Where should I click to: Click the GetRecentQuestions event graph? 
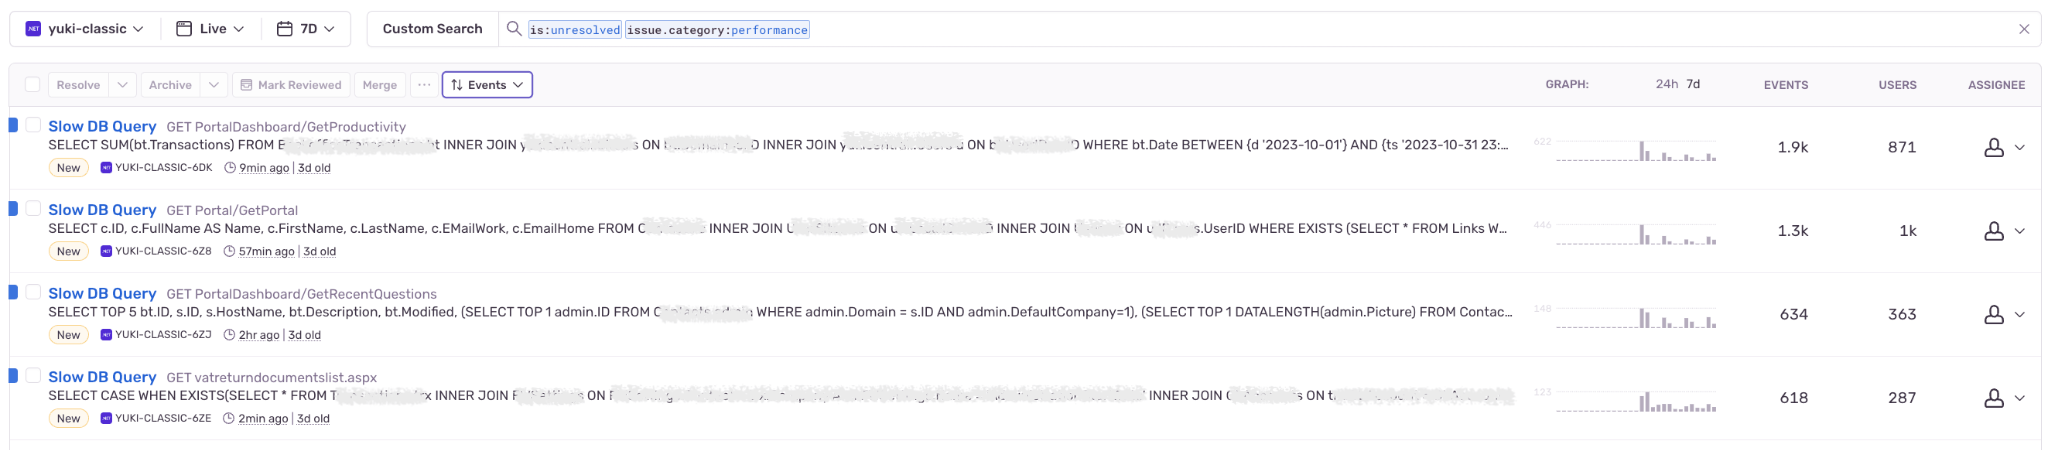[x=1635, y=316]
